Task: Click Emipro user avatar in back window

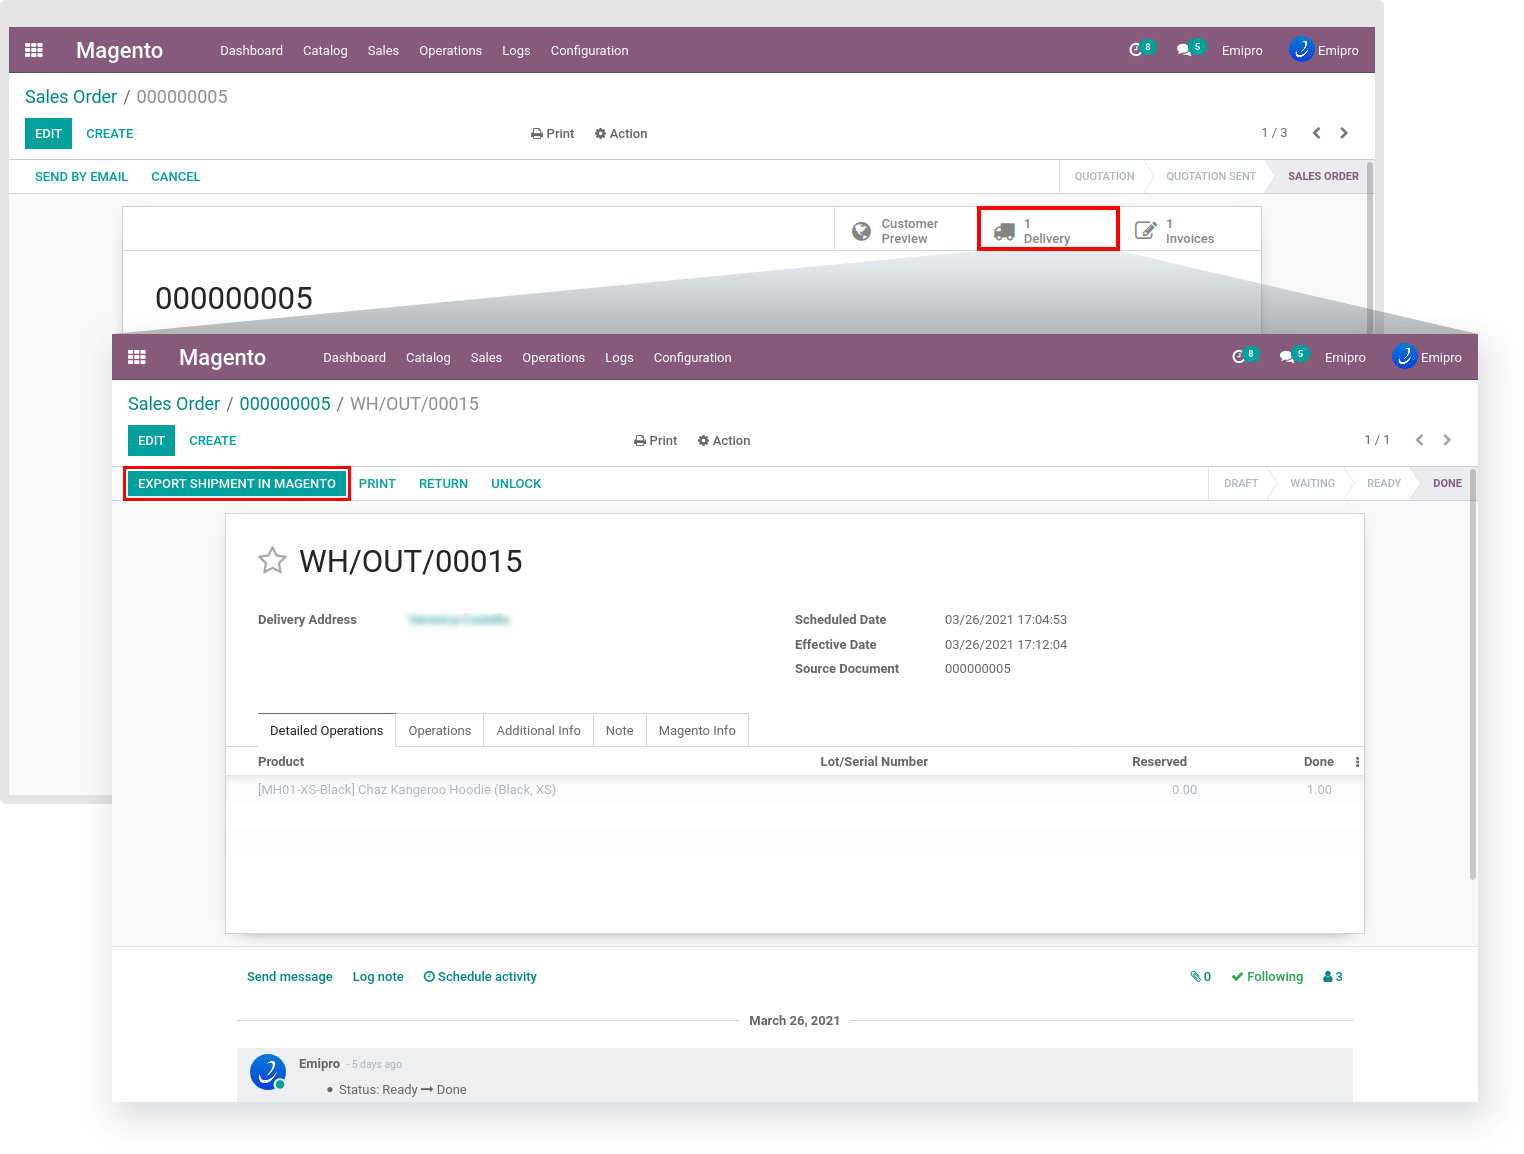Action: (1301, 50)
